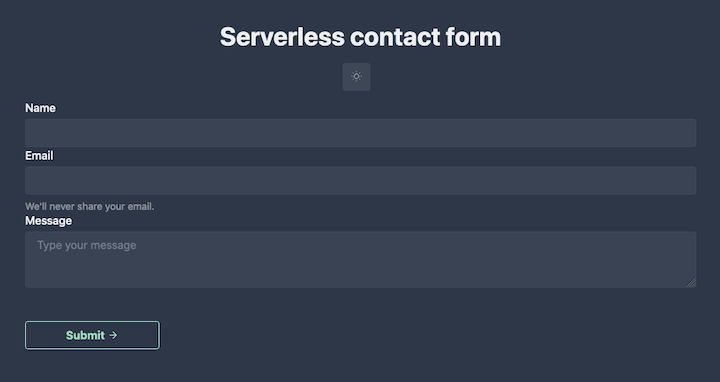
Task: Submit the contact form
Action: [x=92, y=335]
